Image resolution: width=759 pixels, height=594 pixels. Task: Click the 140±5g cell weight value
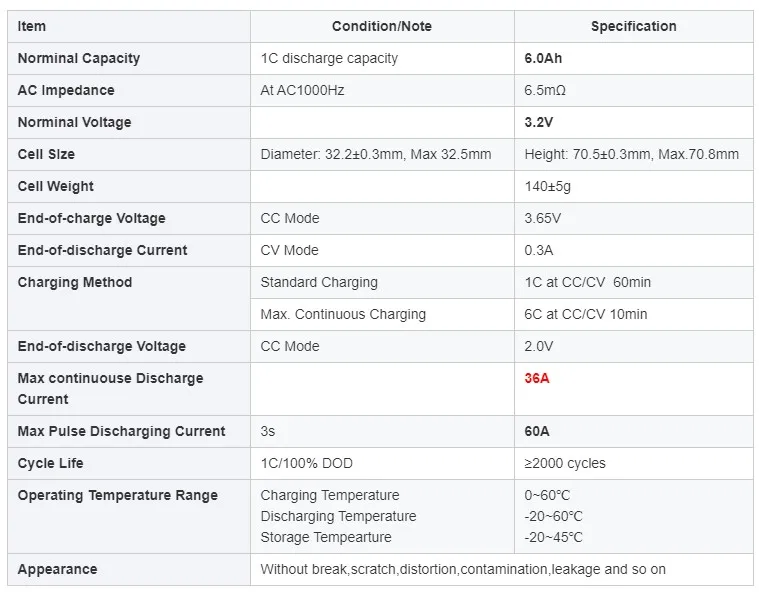pyautogui.click(x=548, y=186)
